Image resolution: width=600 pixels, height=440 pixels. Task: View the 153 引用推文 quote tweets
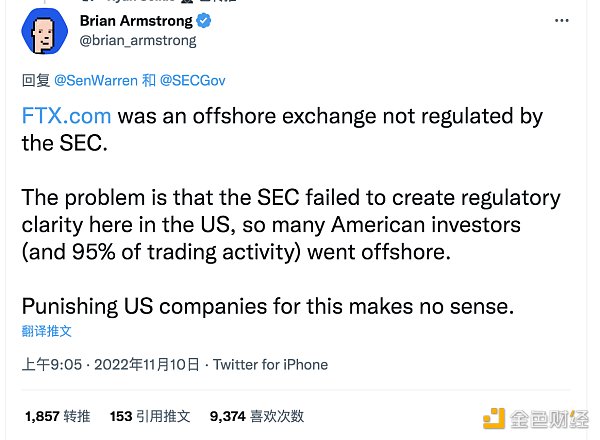(x=150, y=416)
